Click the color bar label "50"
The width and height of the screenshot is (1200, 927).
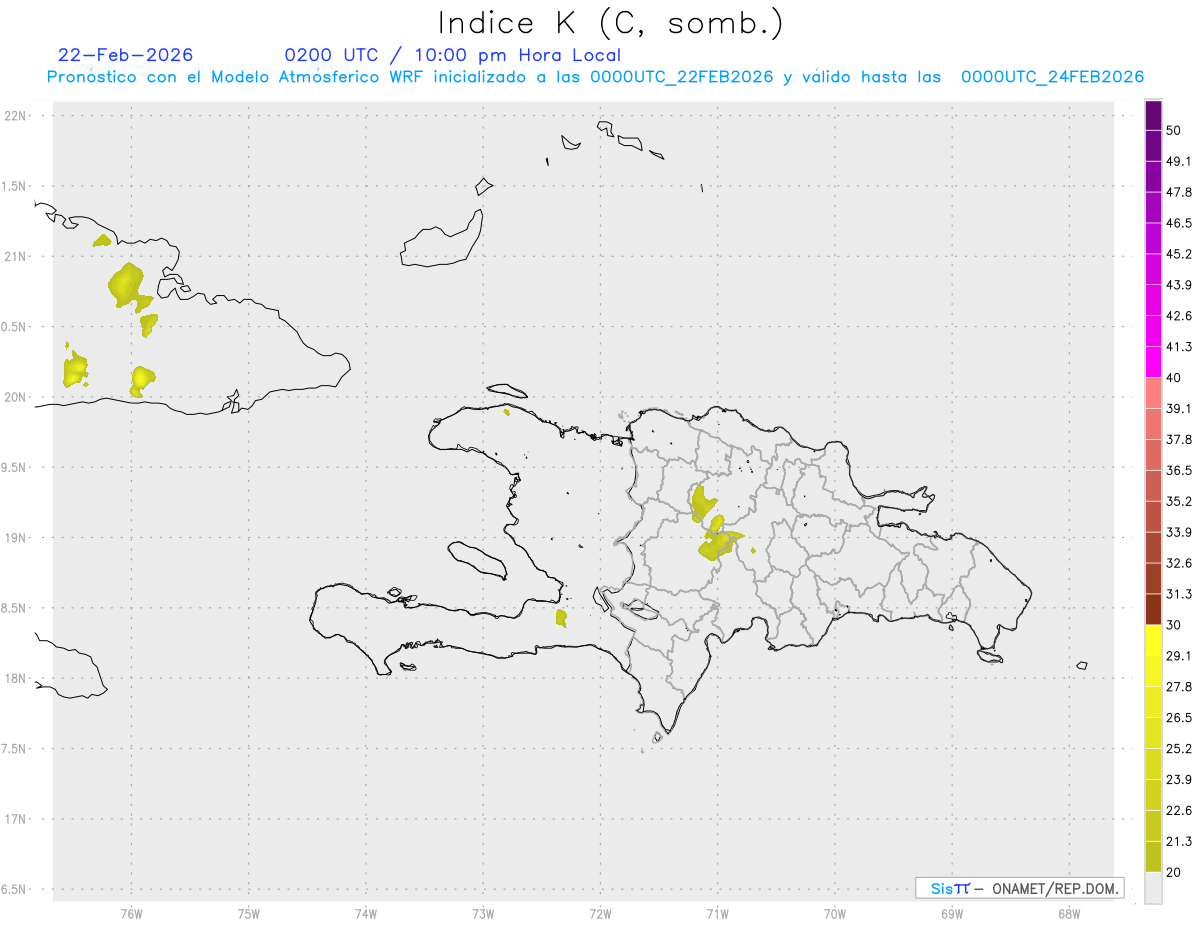tap(1175, 131)
